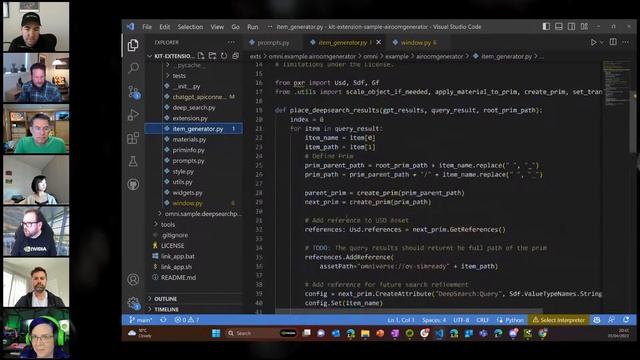Refresh the Explorer file tree
640x360 pixels.
[224, 56]
